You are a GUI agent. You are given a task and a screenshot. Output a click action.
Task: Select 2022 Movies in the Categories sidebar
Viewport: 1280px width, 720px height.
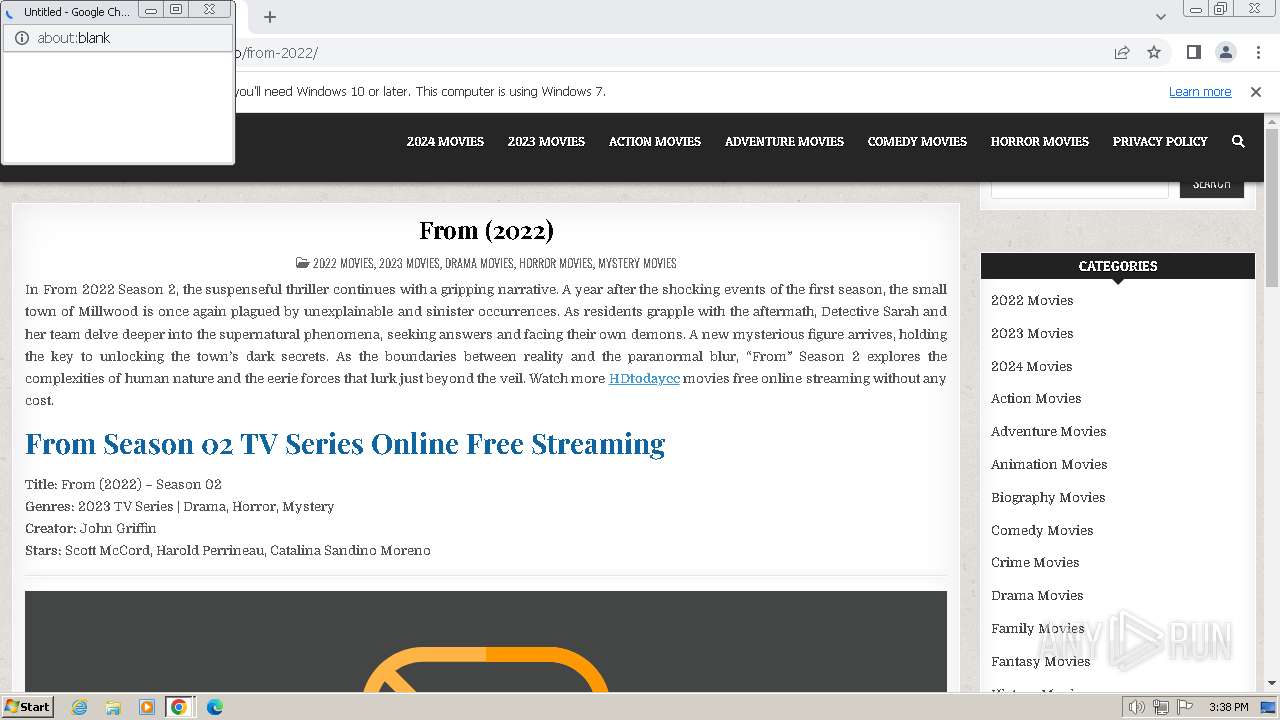click(1032, 301)
